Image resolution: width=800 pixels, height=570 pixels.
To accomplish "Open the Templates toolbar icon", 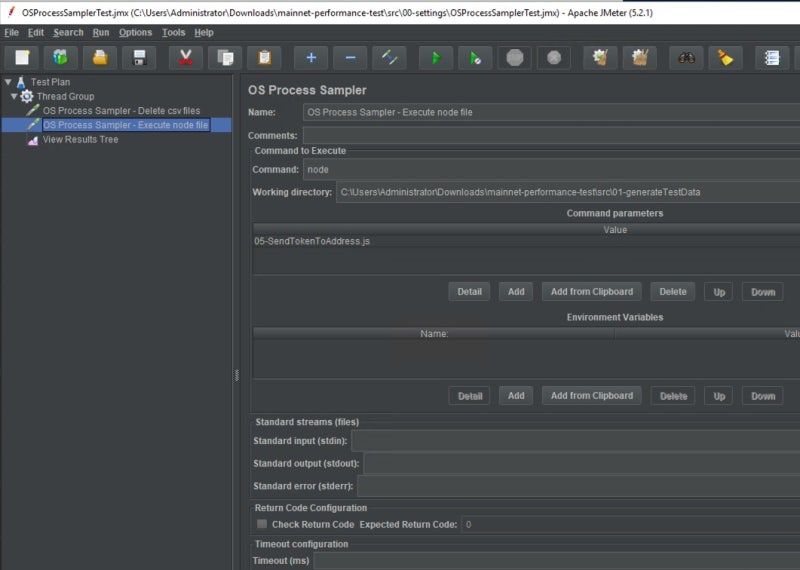I will tap(61, 58).
